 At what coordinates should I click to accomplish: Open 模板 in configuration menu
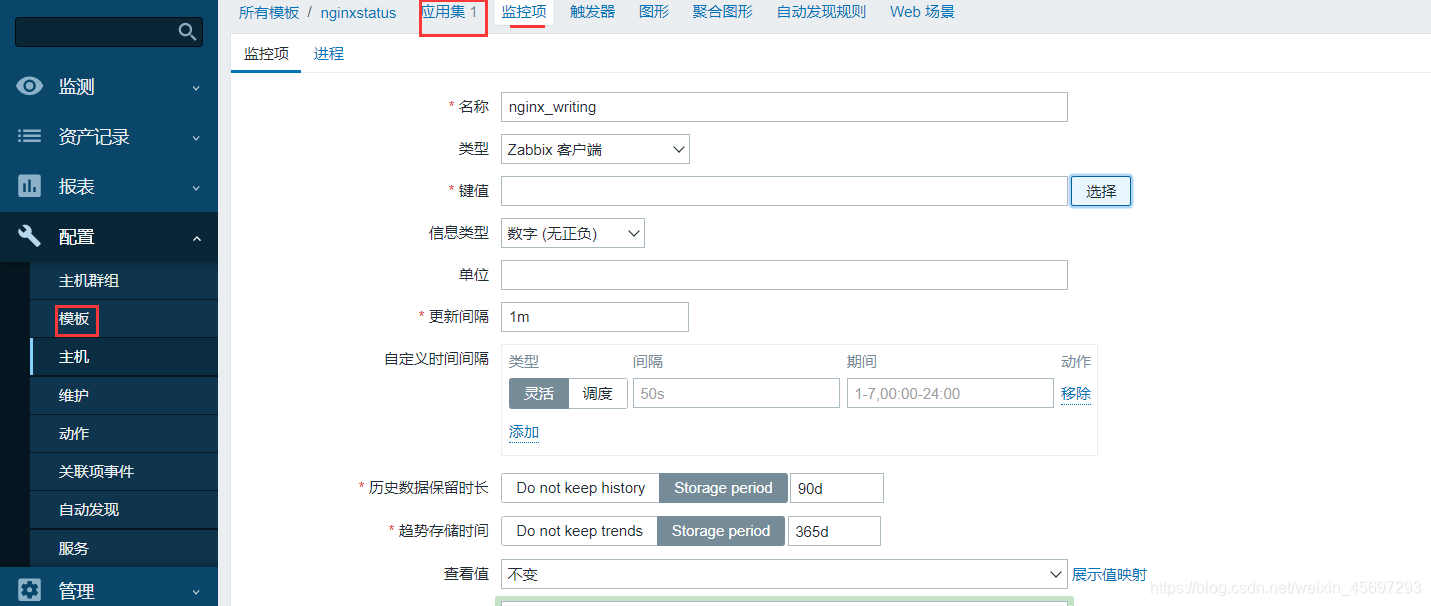tap(74, 319)
